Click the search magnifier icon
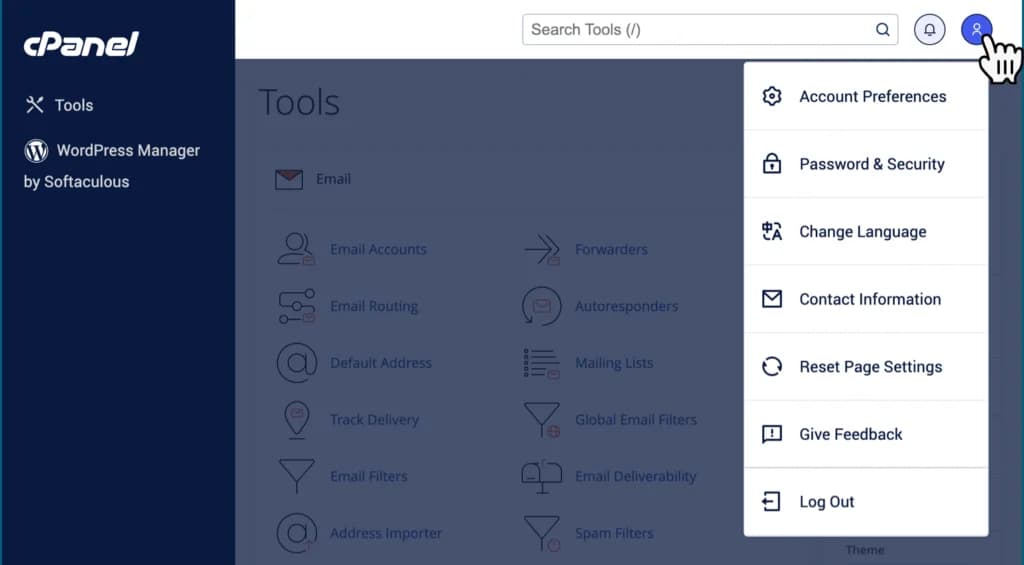 (x=882, y=29)
